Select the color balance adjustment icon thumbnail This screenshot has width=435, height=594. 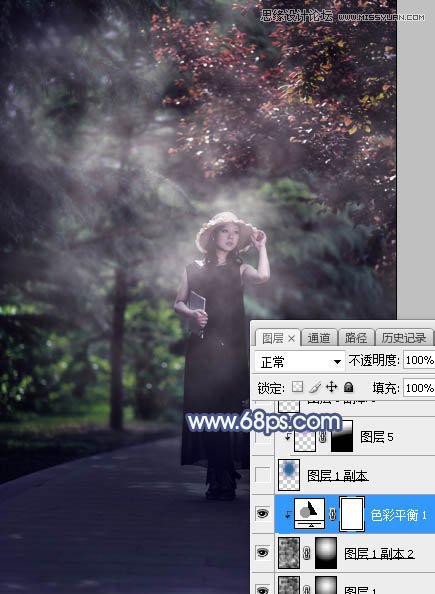click(x=310, y=514)
